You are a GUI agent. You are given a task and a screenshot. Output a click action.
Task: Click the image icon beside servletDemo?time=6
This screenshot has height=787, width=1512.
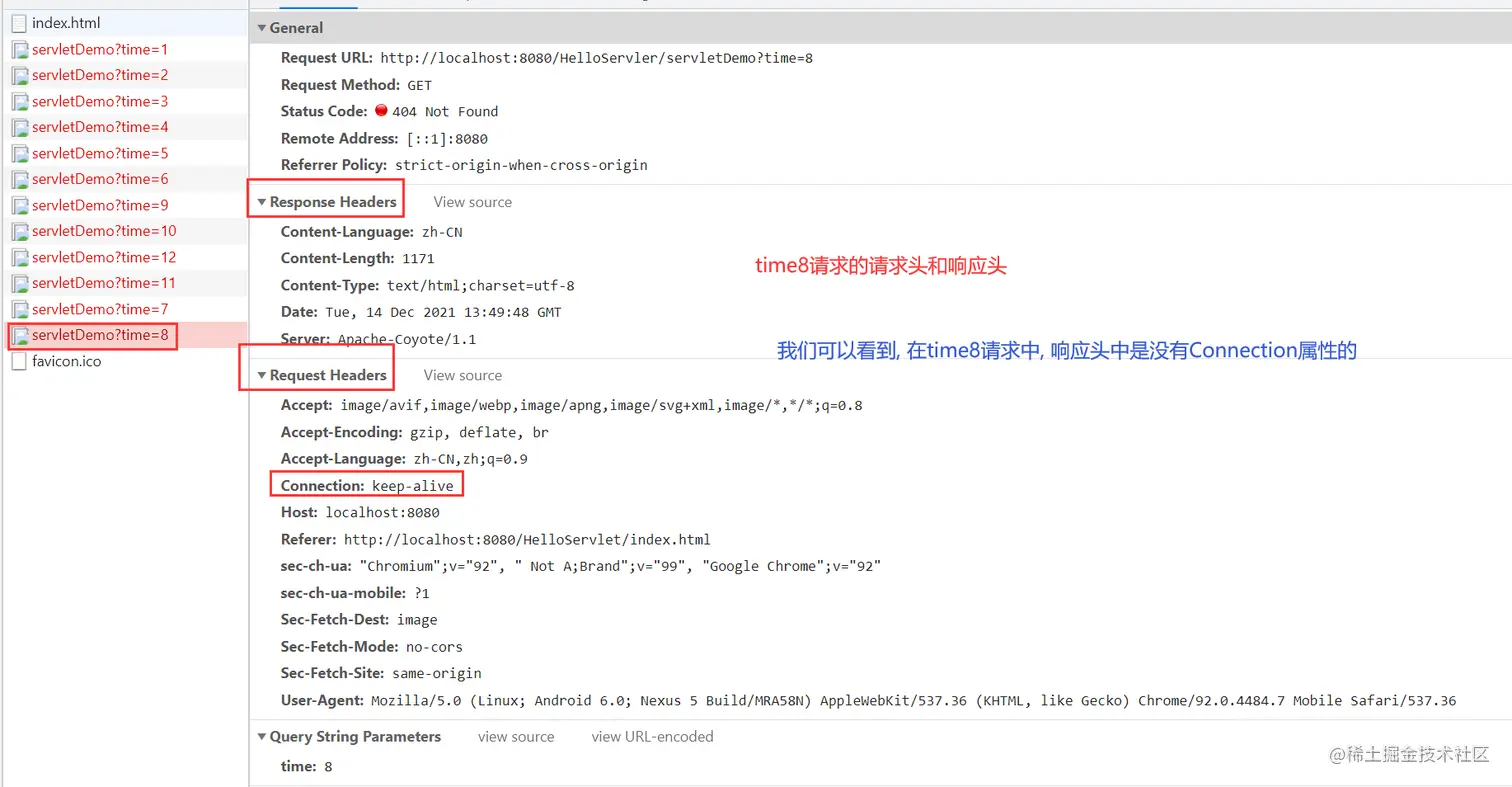19,179
